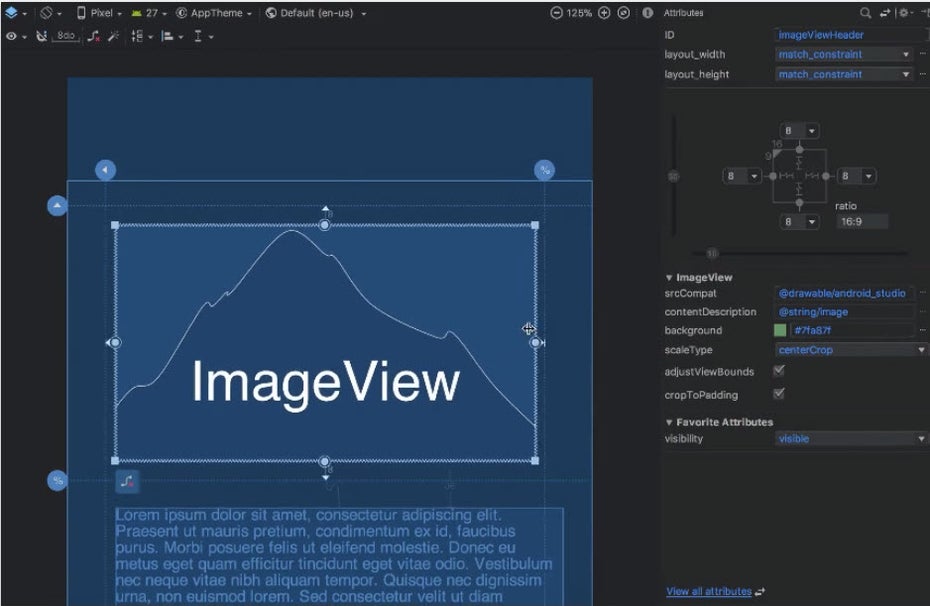Click the right constraint dot in inspector
Image resolution: width=930 pixels, height=606 pixels.
pos(826,176)
